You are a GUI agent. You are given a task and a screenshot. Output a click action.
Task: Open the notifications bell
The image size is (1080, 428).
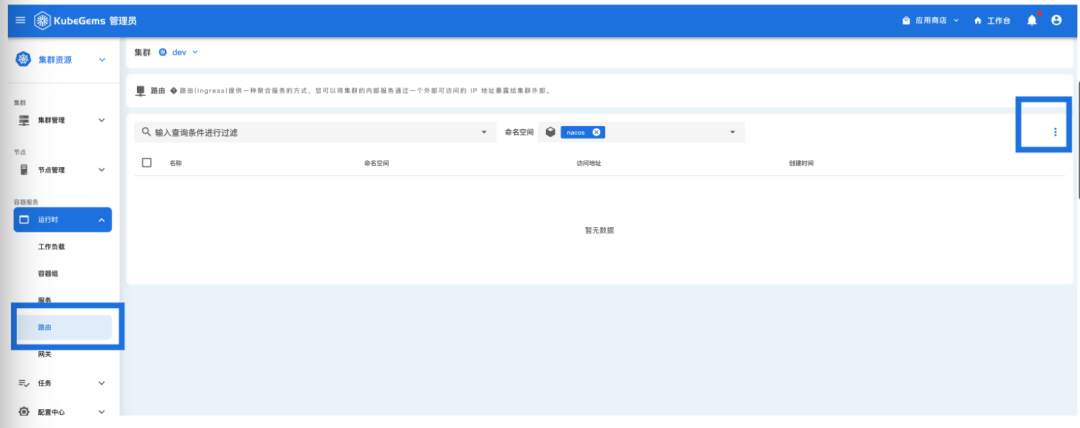point(1032,20)
